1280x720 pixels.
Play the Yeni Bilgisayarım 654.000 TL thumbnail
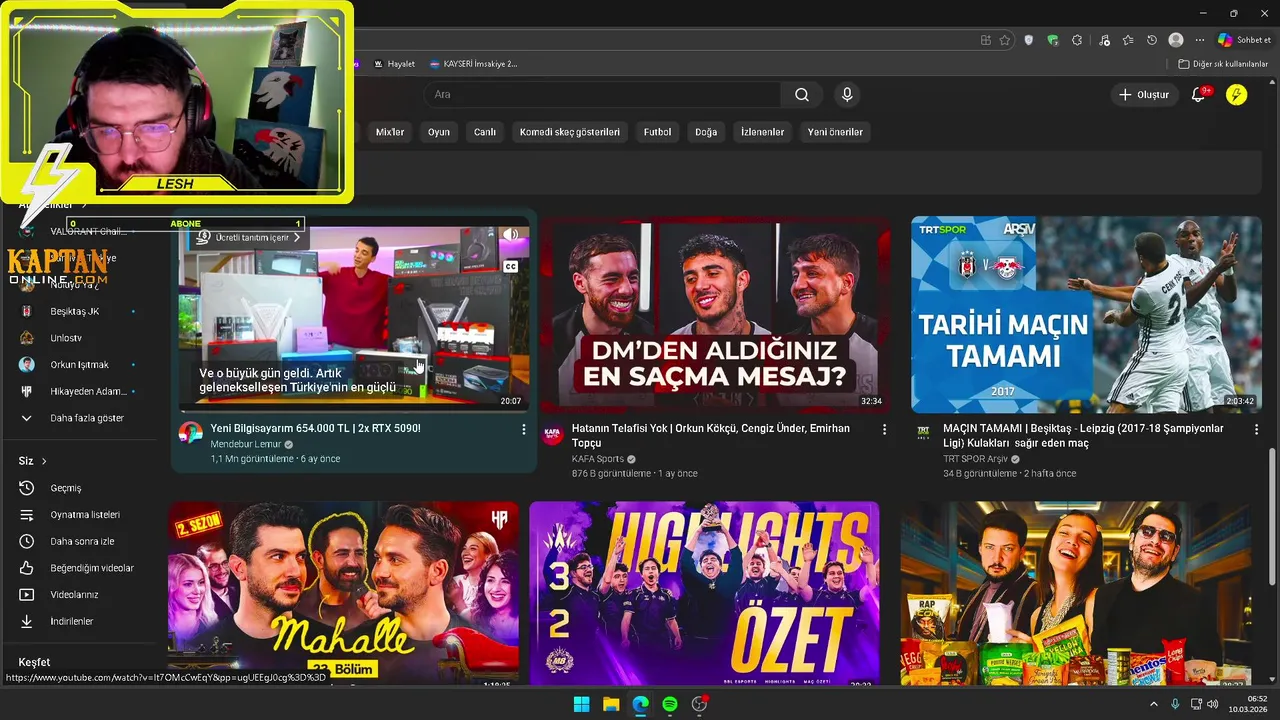354,313
